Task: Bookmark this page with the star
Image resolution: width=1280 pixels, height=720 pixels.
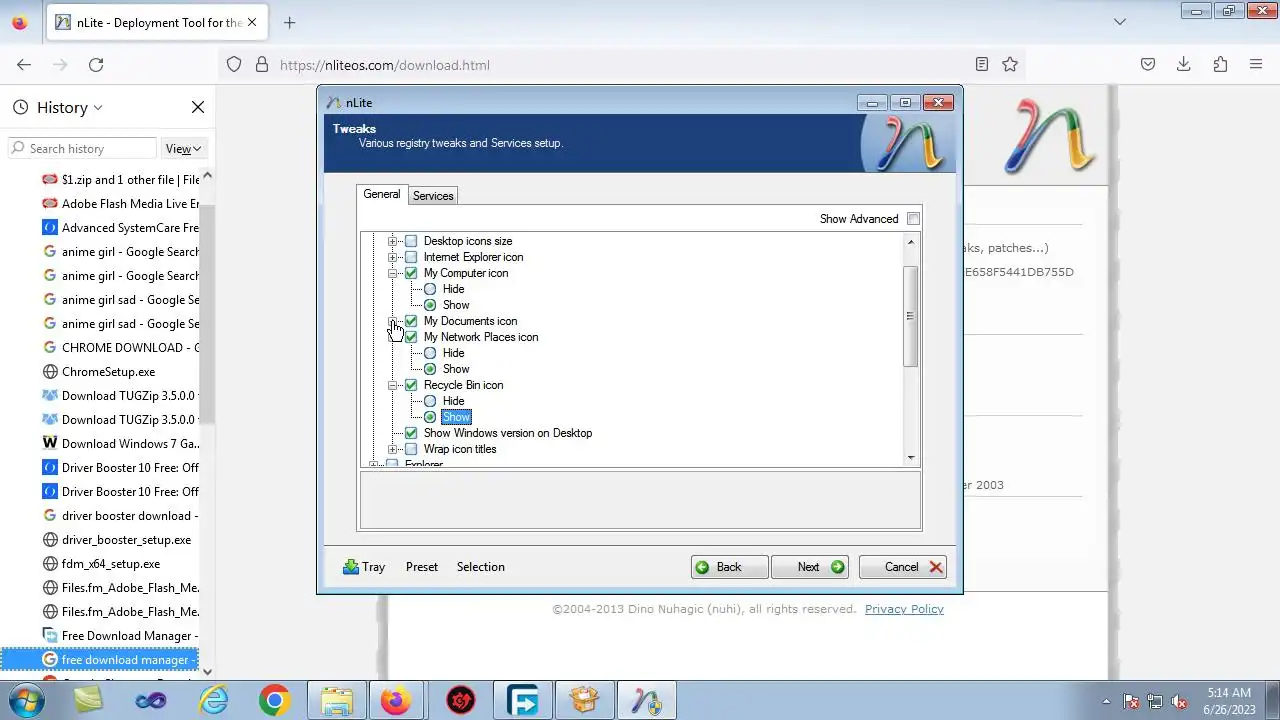Action: tap(1010, 64)
